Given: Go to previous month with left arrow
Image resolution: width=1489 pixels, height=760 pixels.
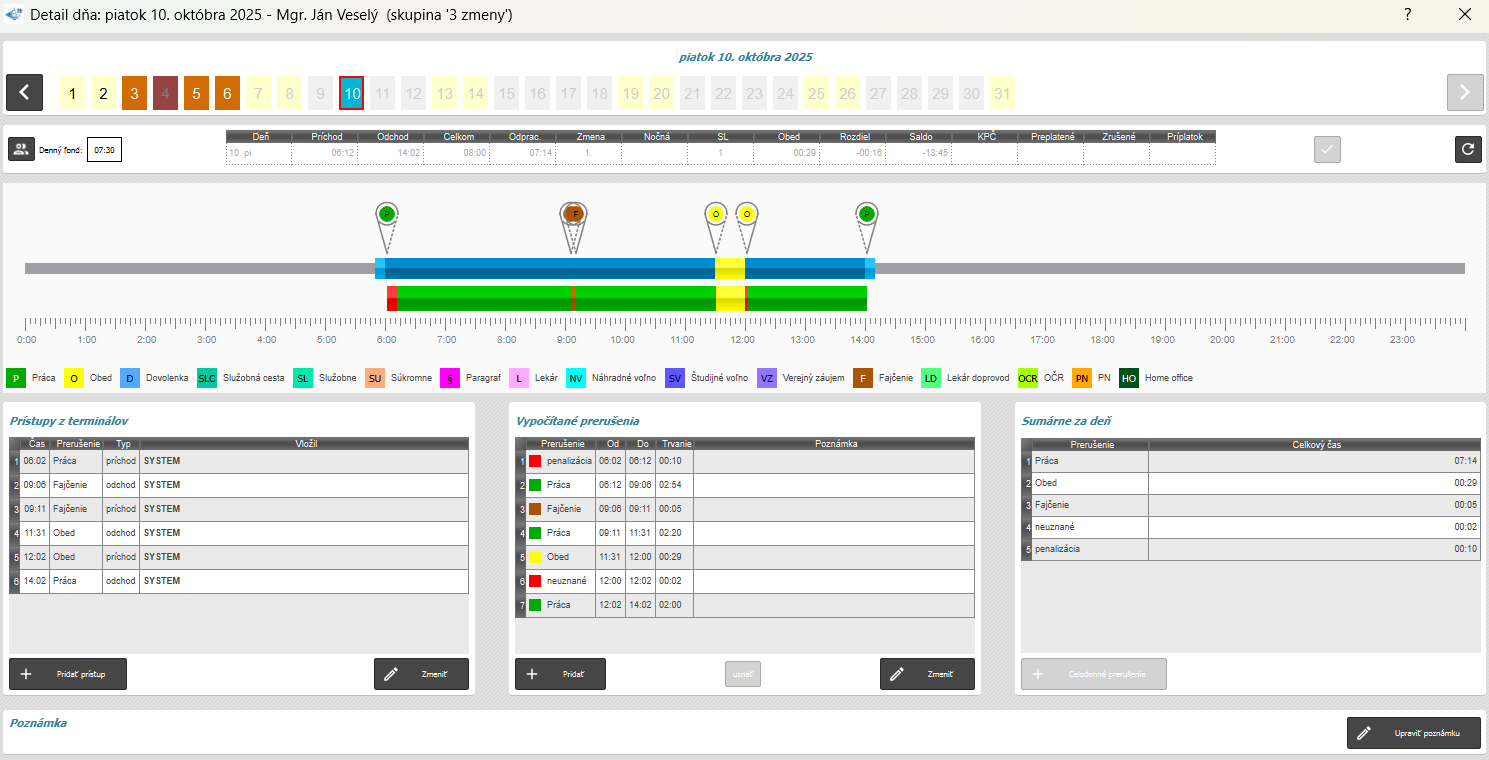Looking at the screenshot, I should [24, 93].
